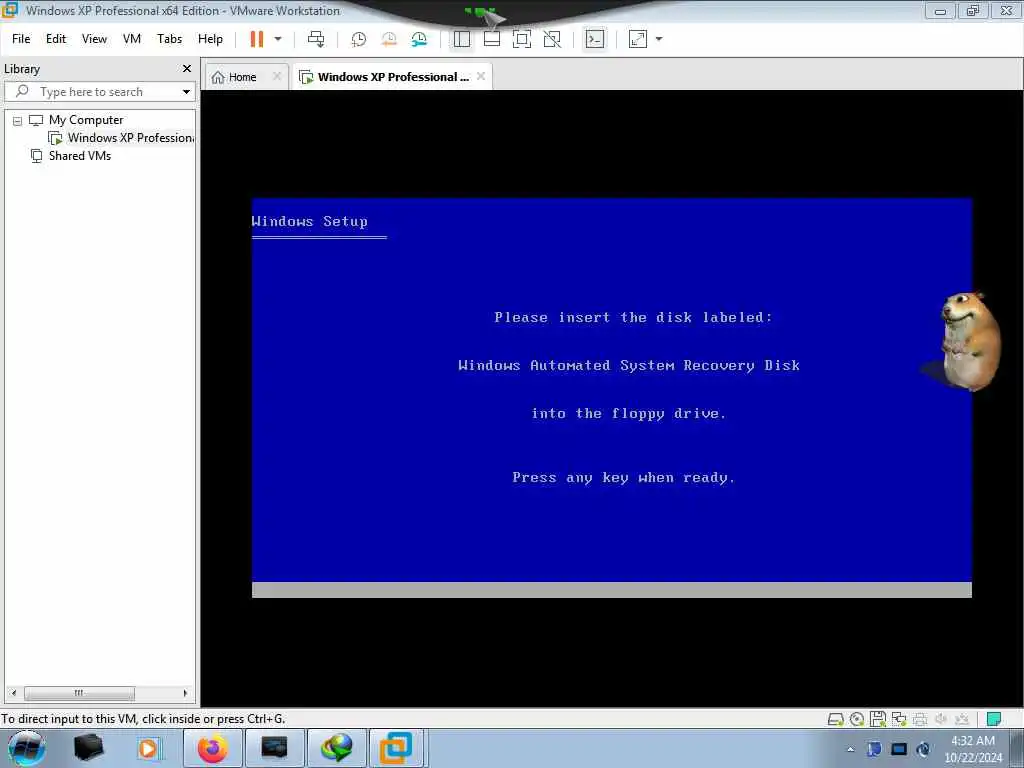Click the orange Suspend/Pause VM button

coord(257,39)
